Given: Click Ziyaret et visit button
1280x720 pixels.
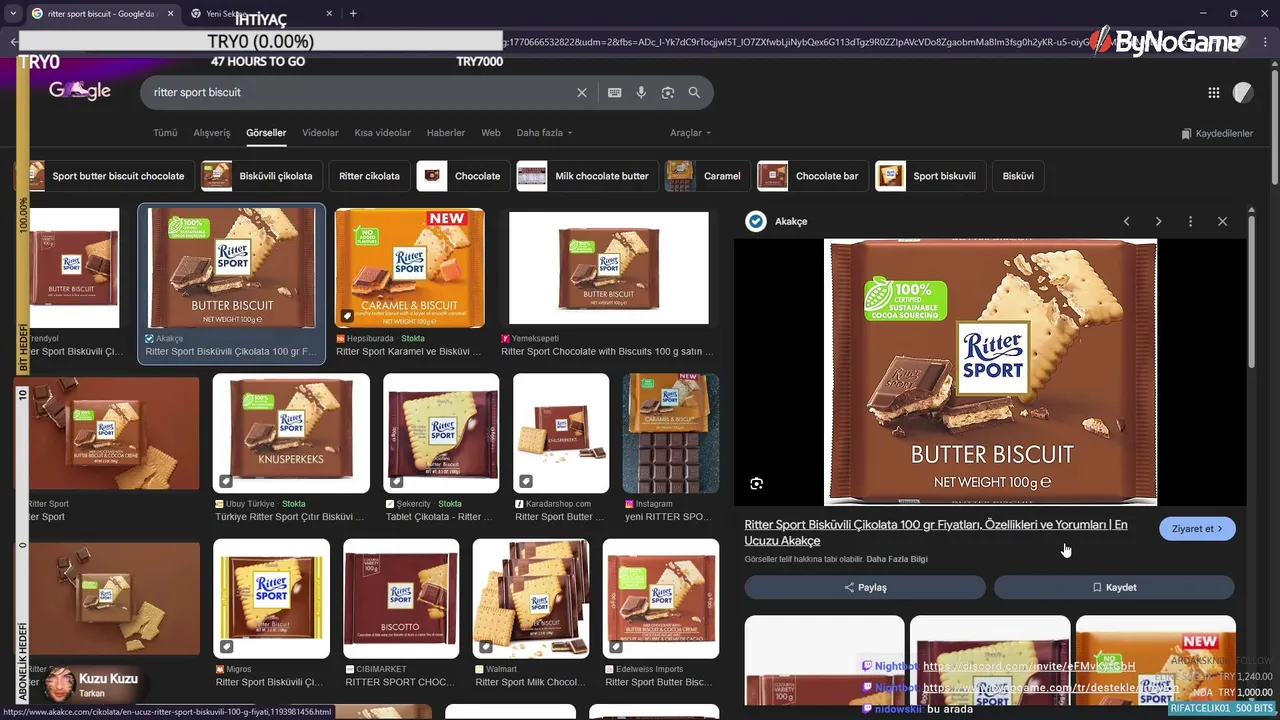Looking at the screenshot, I should pyautogui.click(x=1197, y=528).
